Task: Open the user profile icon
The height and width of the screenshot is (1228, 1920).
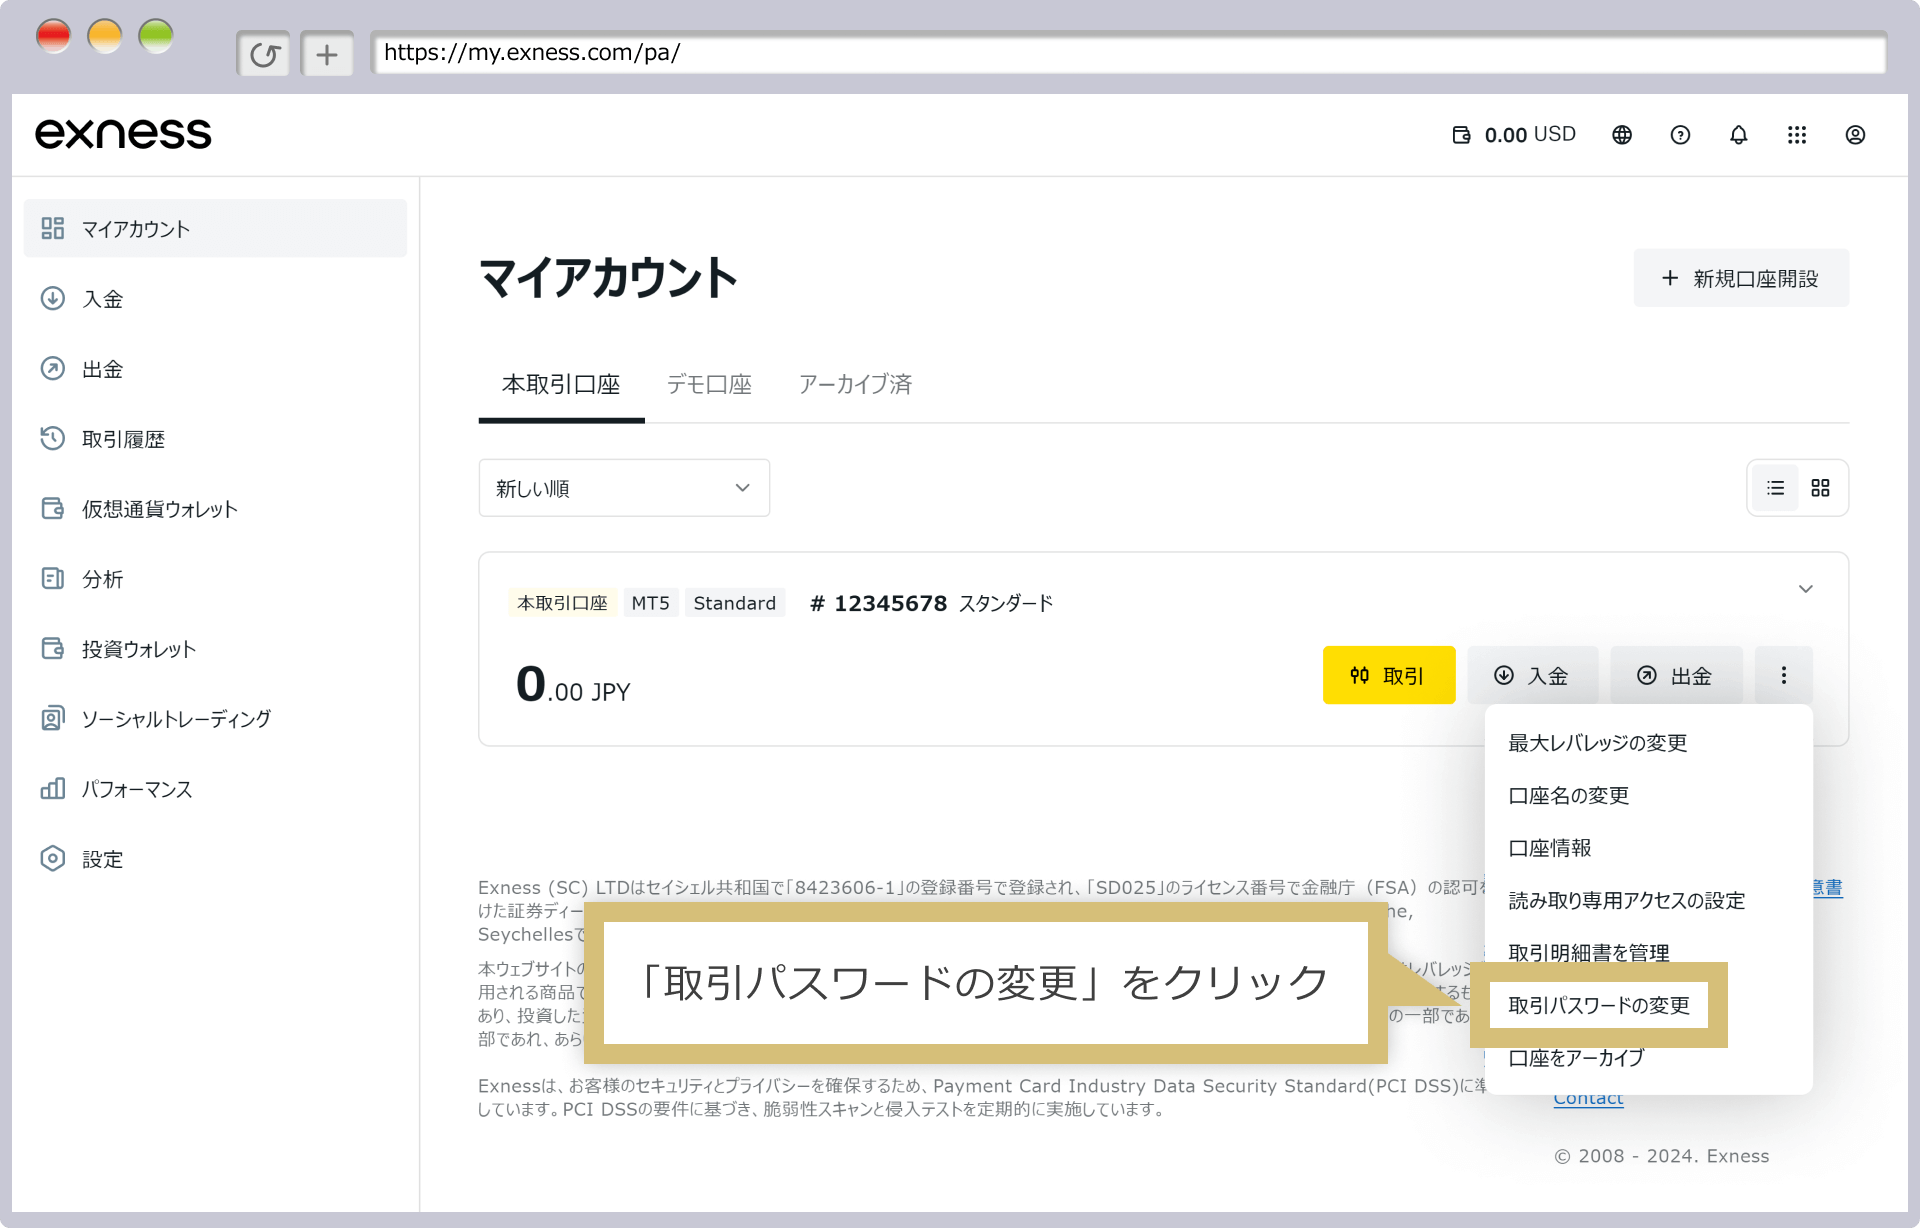Action: [x=1855, y=135]
